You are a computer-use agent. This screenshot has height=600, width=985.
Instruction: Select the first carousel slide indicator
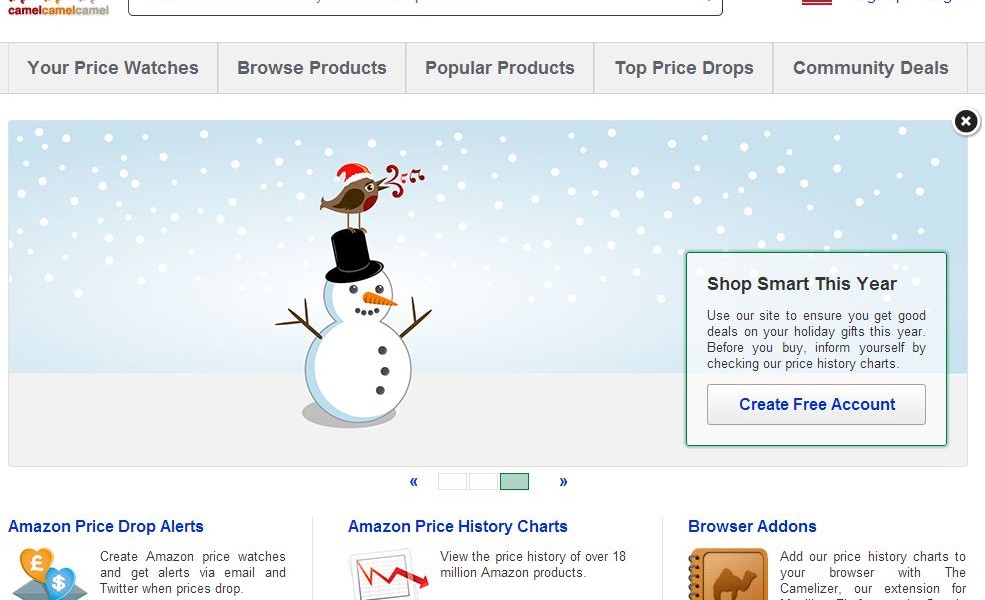pos(452,482)
